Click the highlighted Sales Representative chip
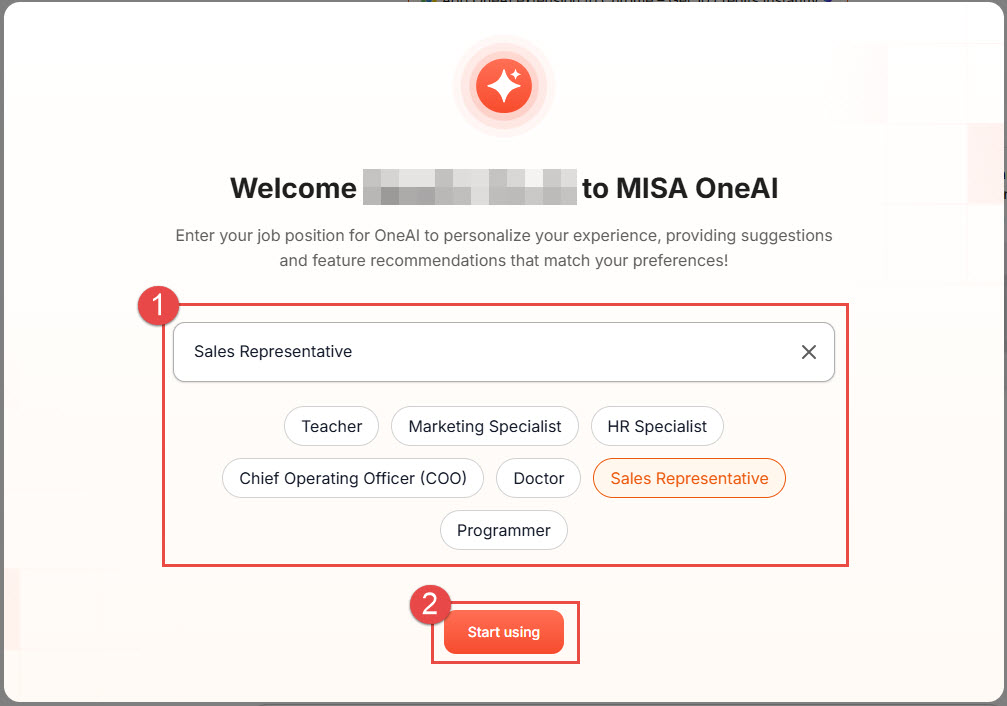The image size is (1007, 706). coord(689,478)
